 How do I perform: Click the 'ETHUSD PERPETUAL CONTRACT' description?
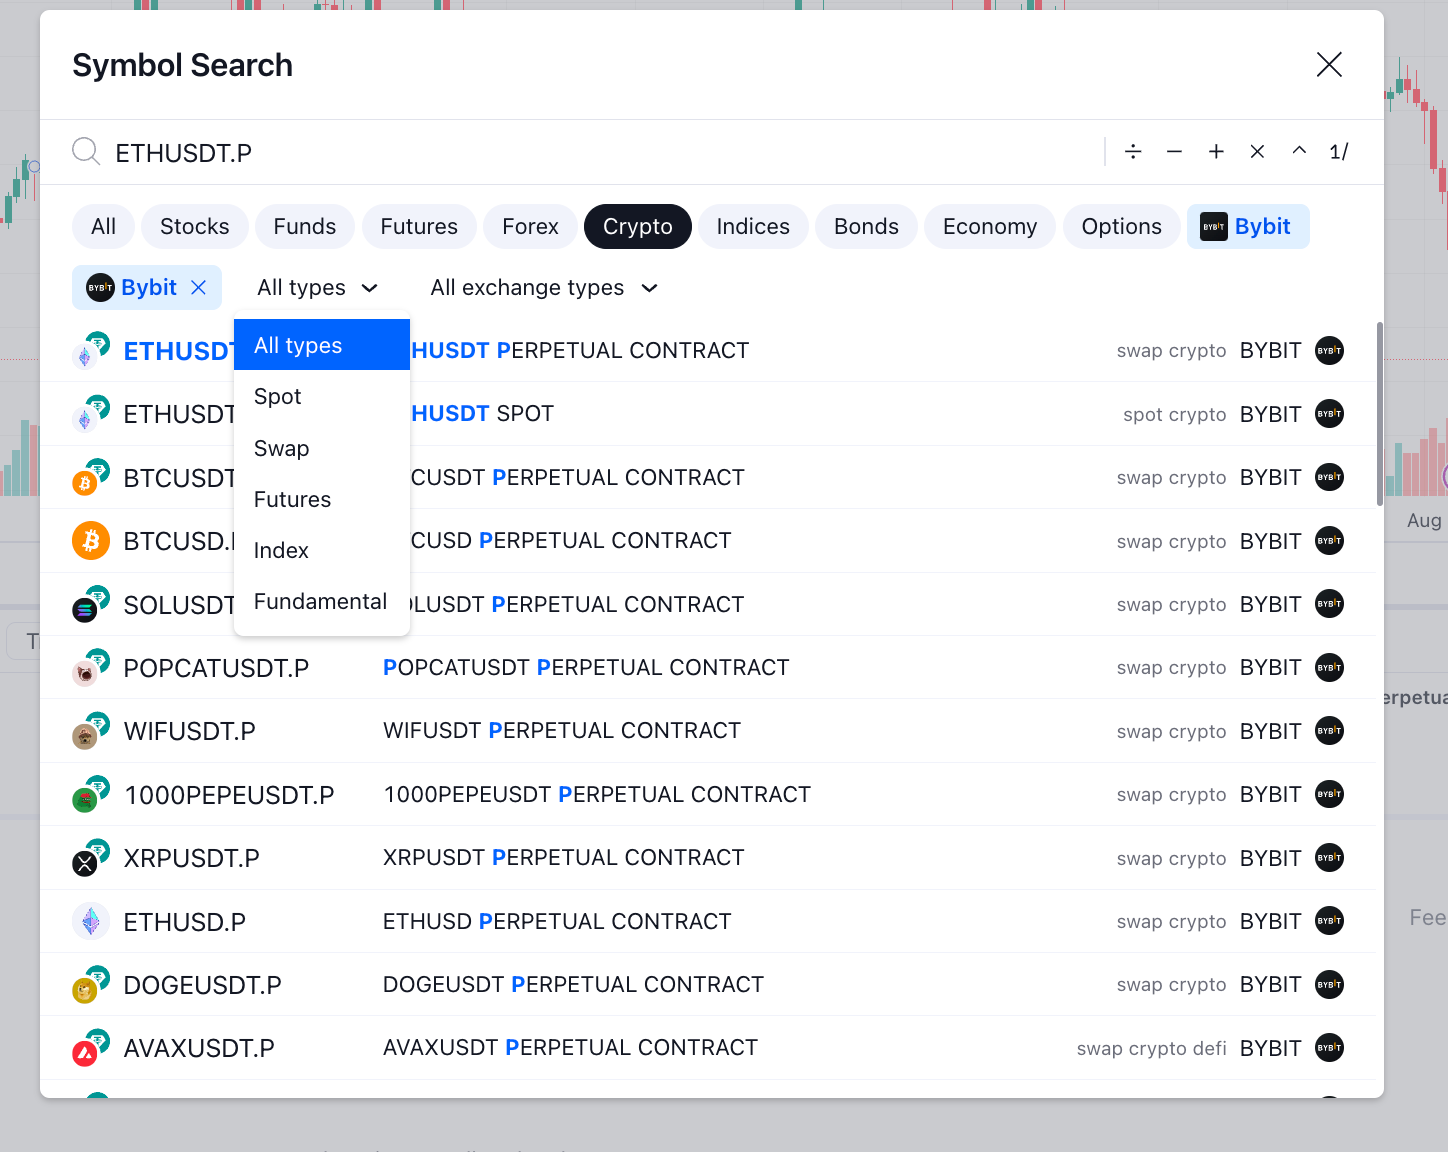[557, 921]
